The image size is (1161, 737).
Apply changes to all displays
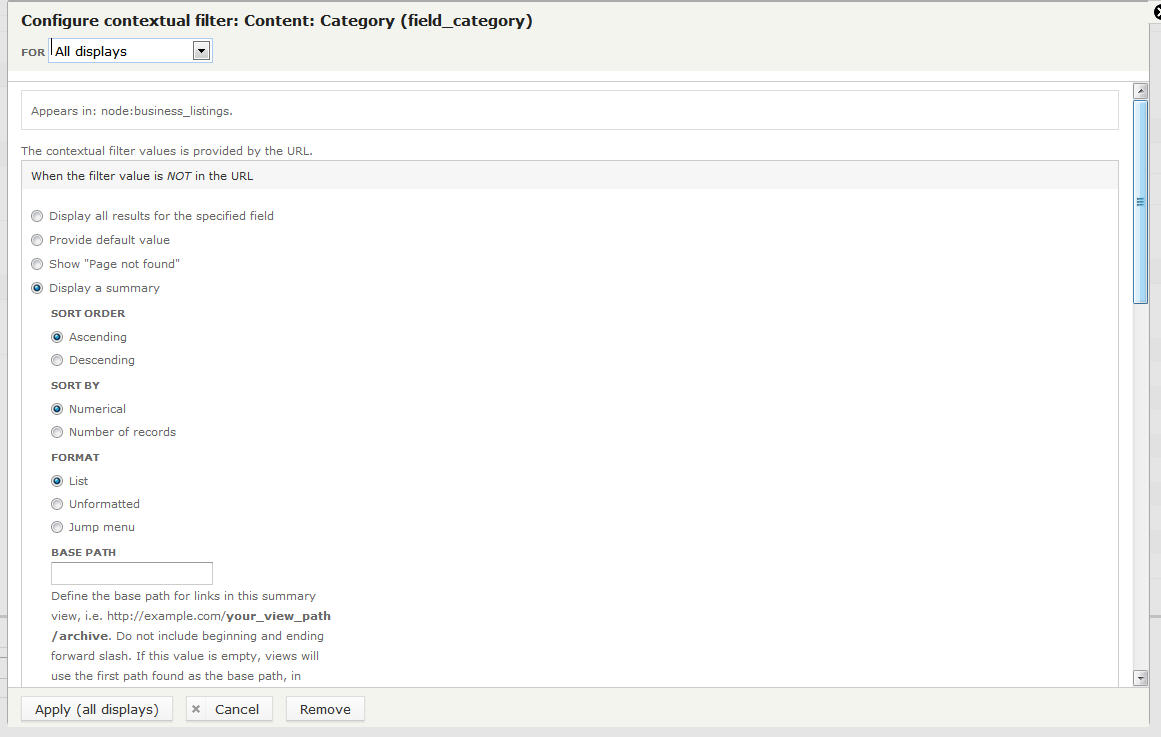click(x=96, y=708)
